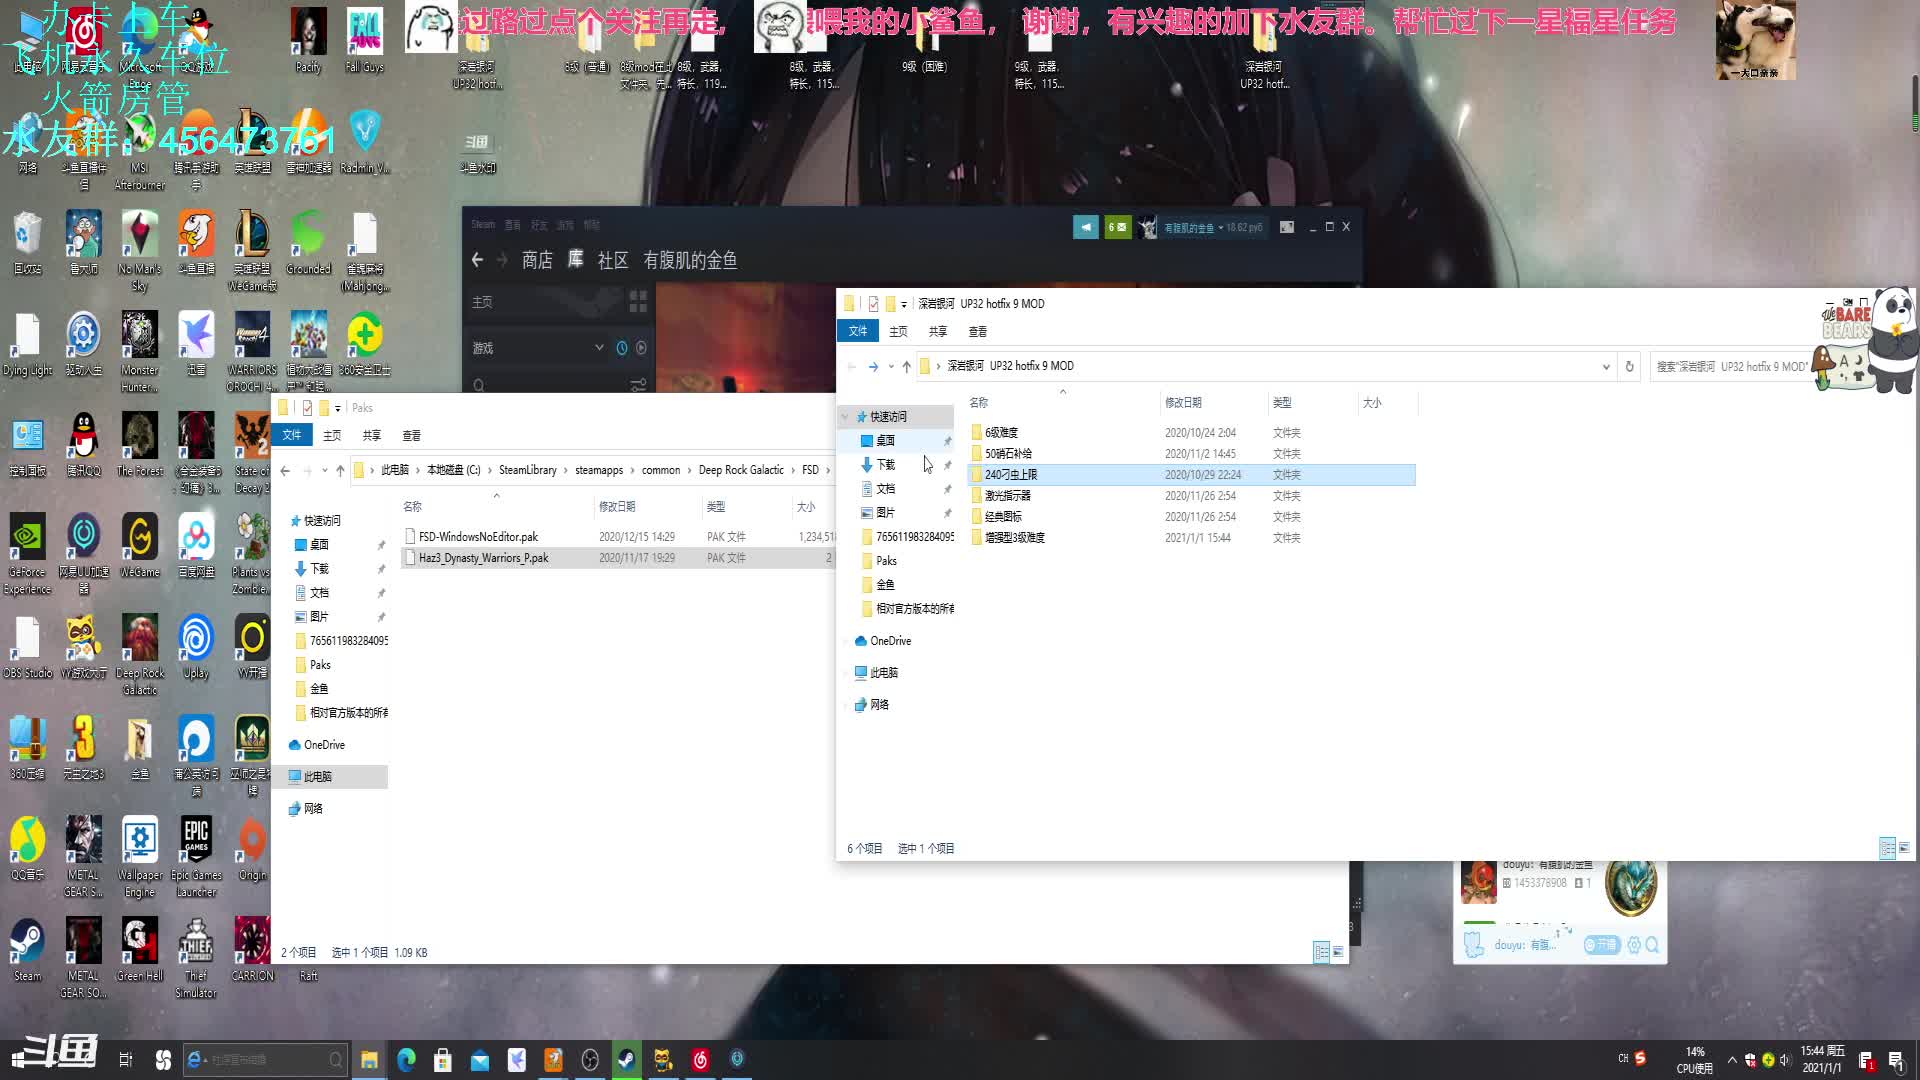Switch MOD window to large icons view

[x=1903, y=848]
